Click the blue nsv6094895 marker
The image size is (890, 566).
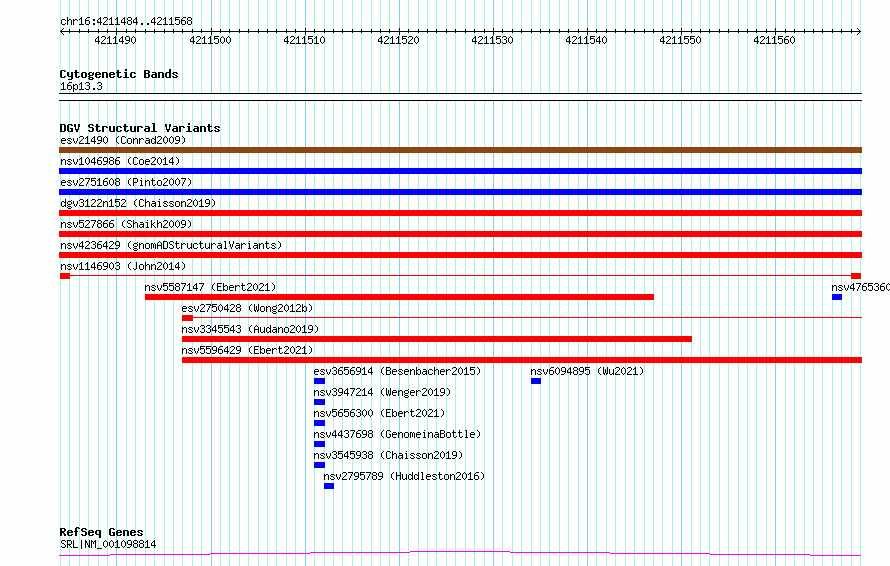tap(536, 381)
